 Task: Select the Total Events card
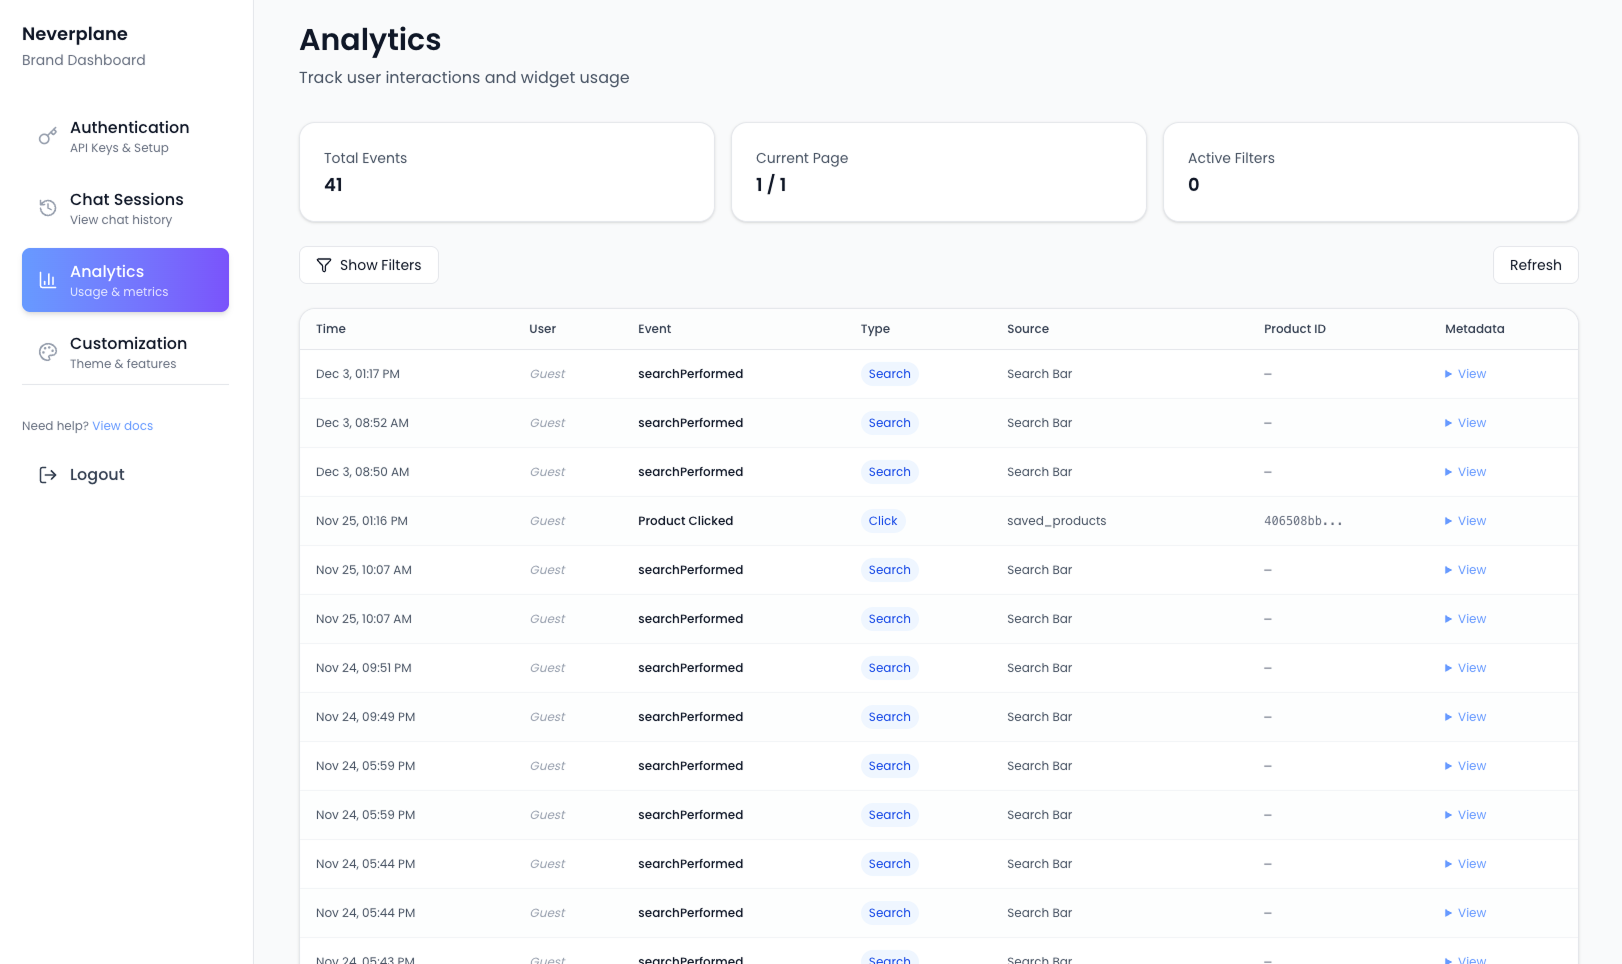tap(507, 171)
